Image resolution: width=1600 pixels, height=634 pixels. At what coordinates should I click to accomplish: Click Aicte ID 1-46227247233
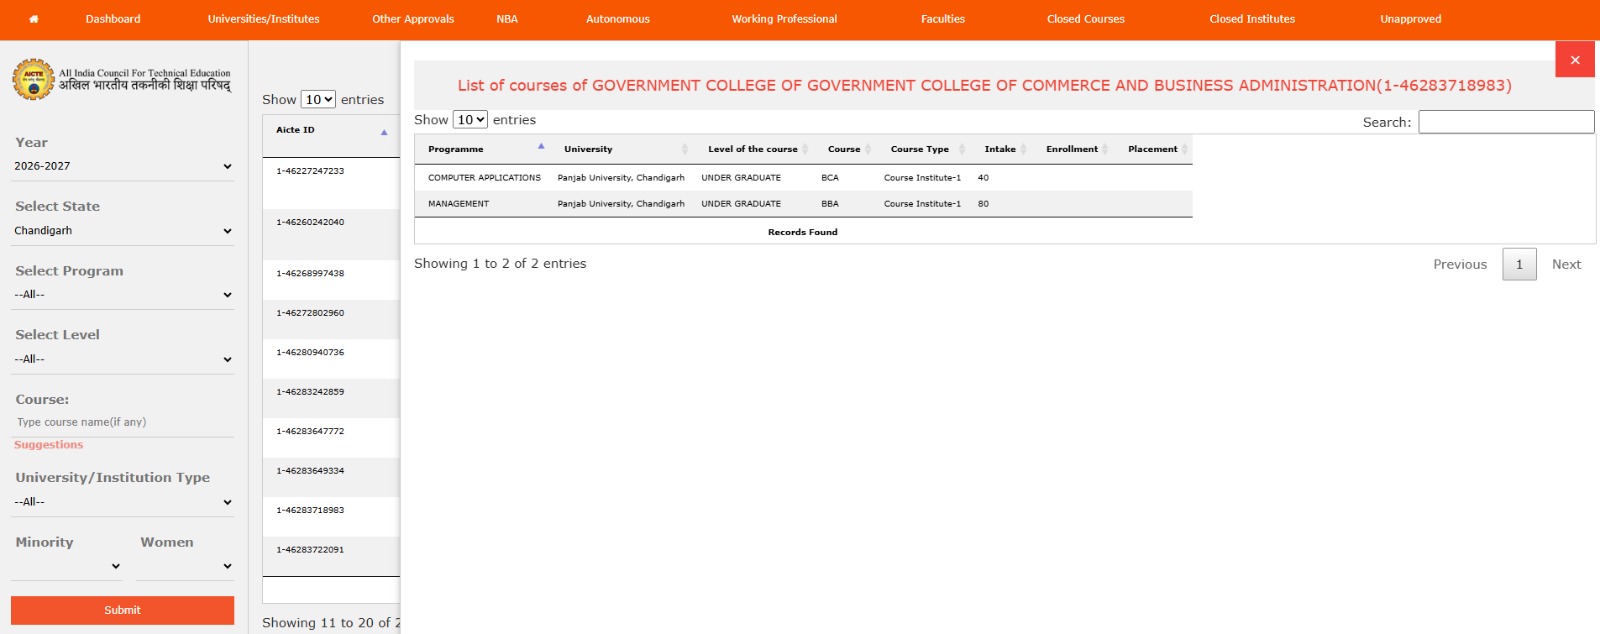[310, 171]
